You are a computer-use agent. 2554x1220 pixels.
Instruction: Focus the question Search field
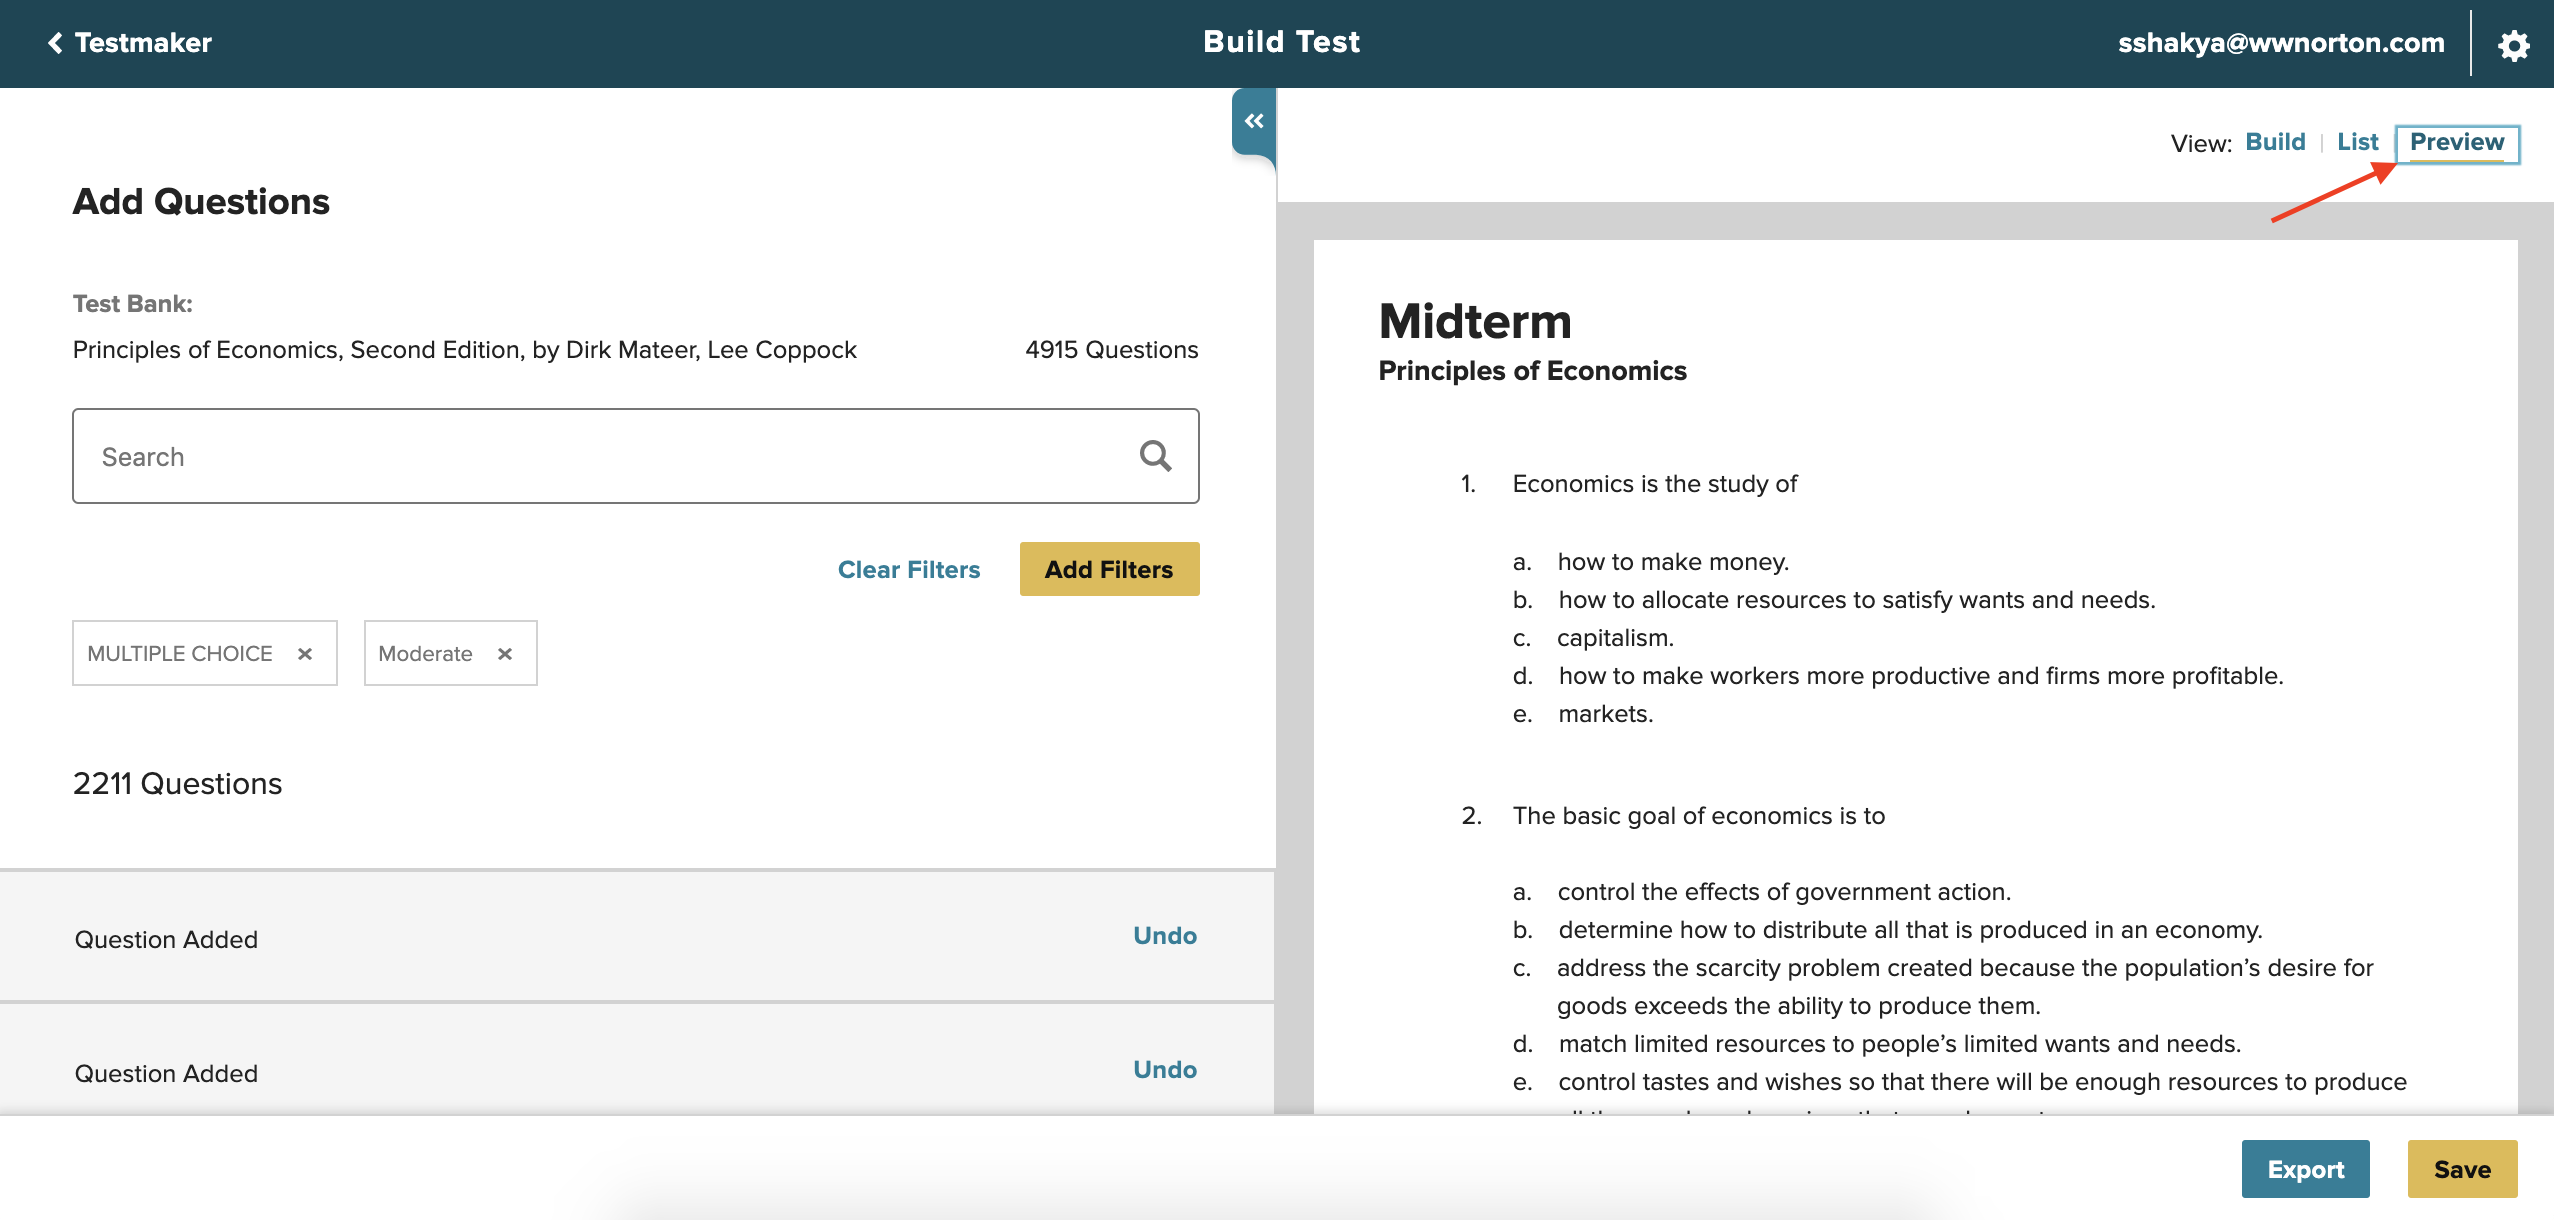(600, 456)
